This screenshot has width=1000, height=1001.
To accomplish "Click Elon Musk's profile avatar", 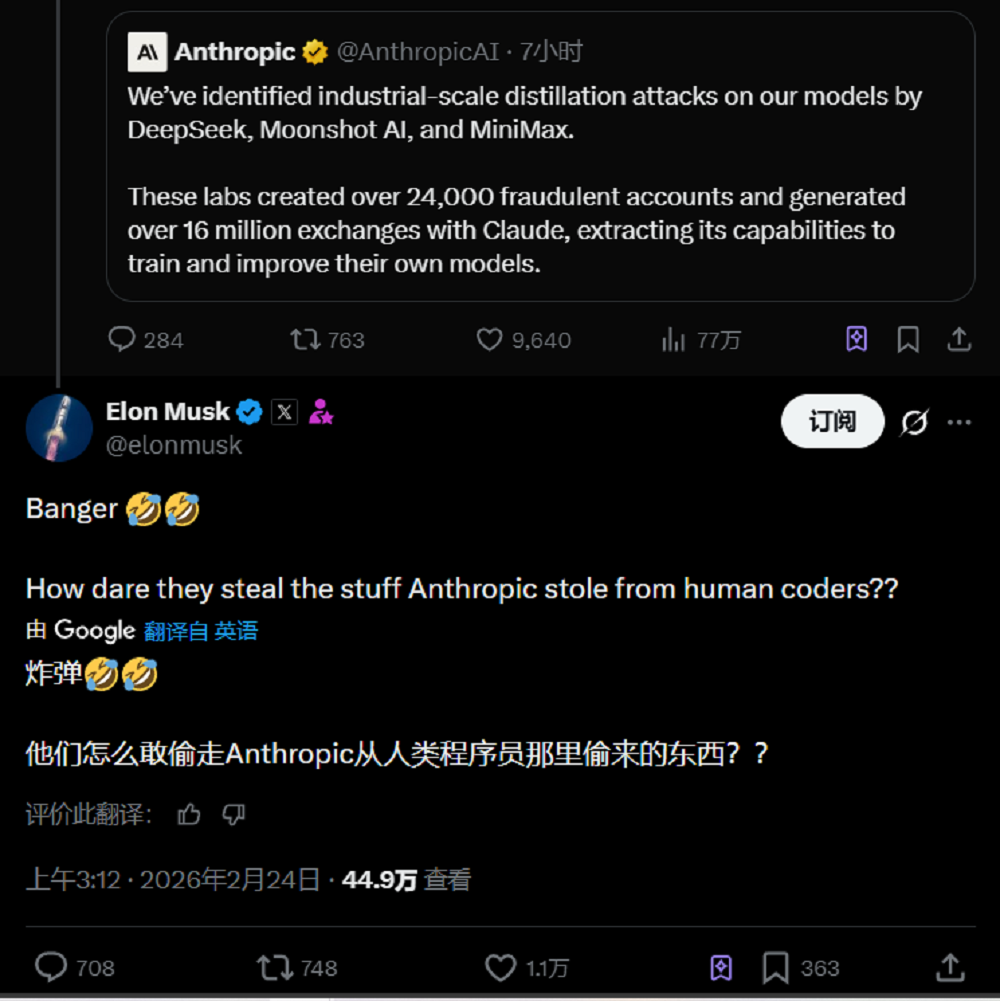I will [x=59, y=427].
